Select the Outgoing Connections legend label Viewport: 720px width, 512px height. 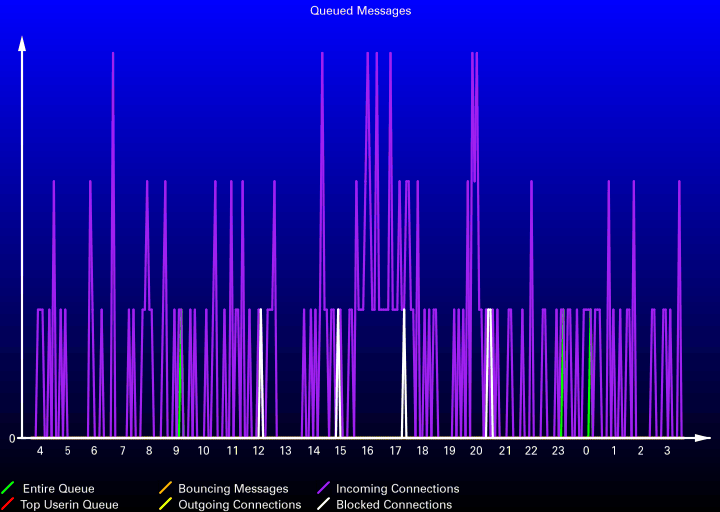(x=239, y=505)
